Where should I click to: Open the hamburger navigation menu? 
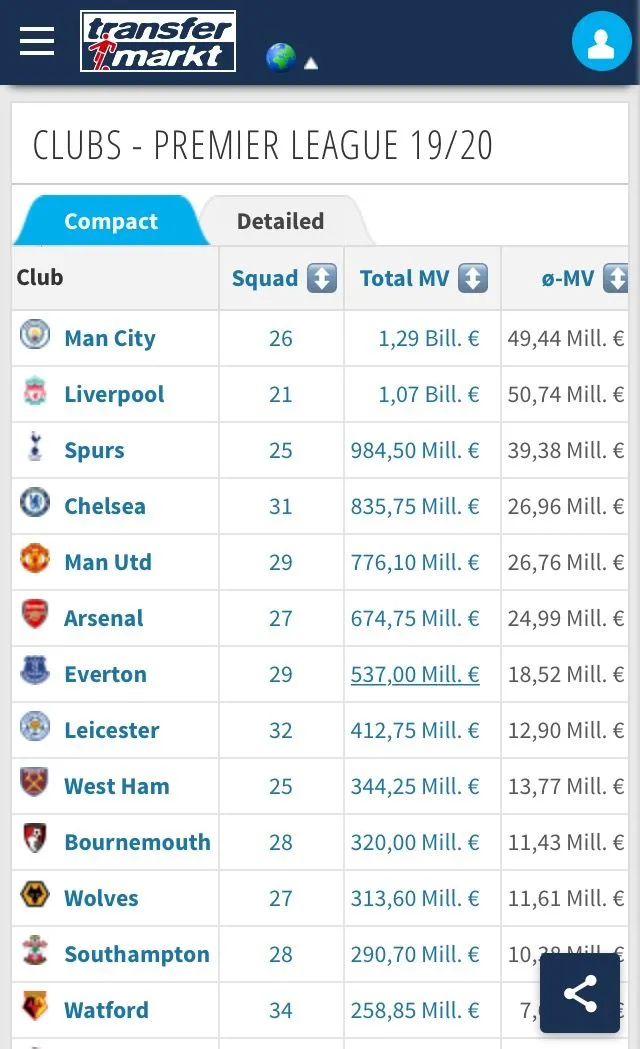[37, 41]
